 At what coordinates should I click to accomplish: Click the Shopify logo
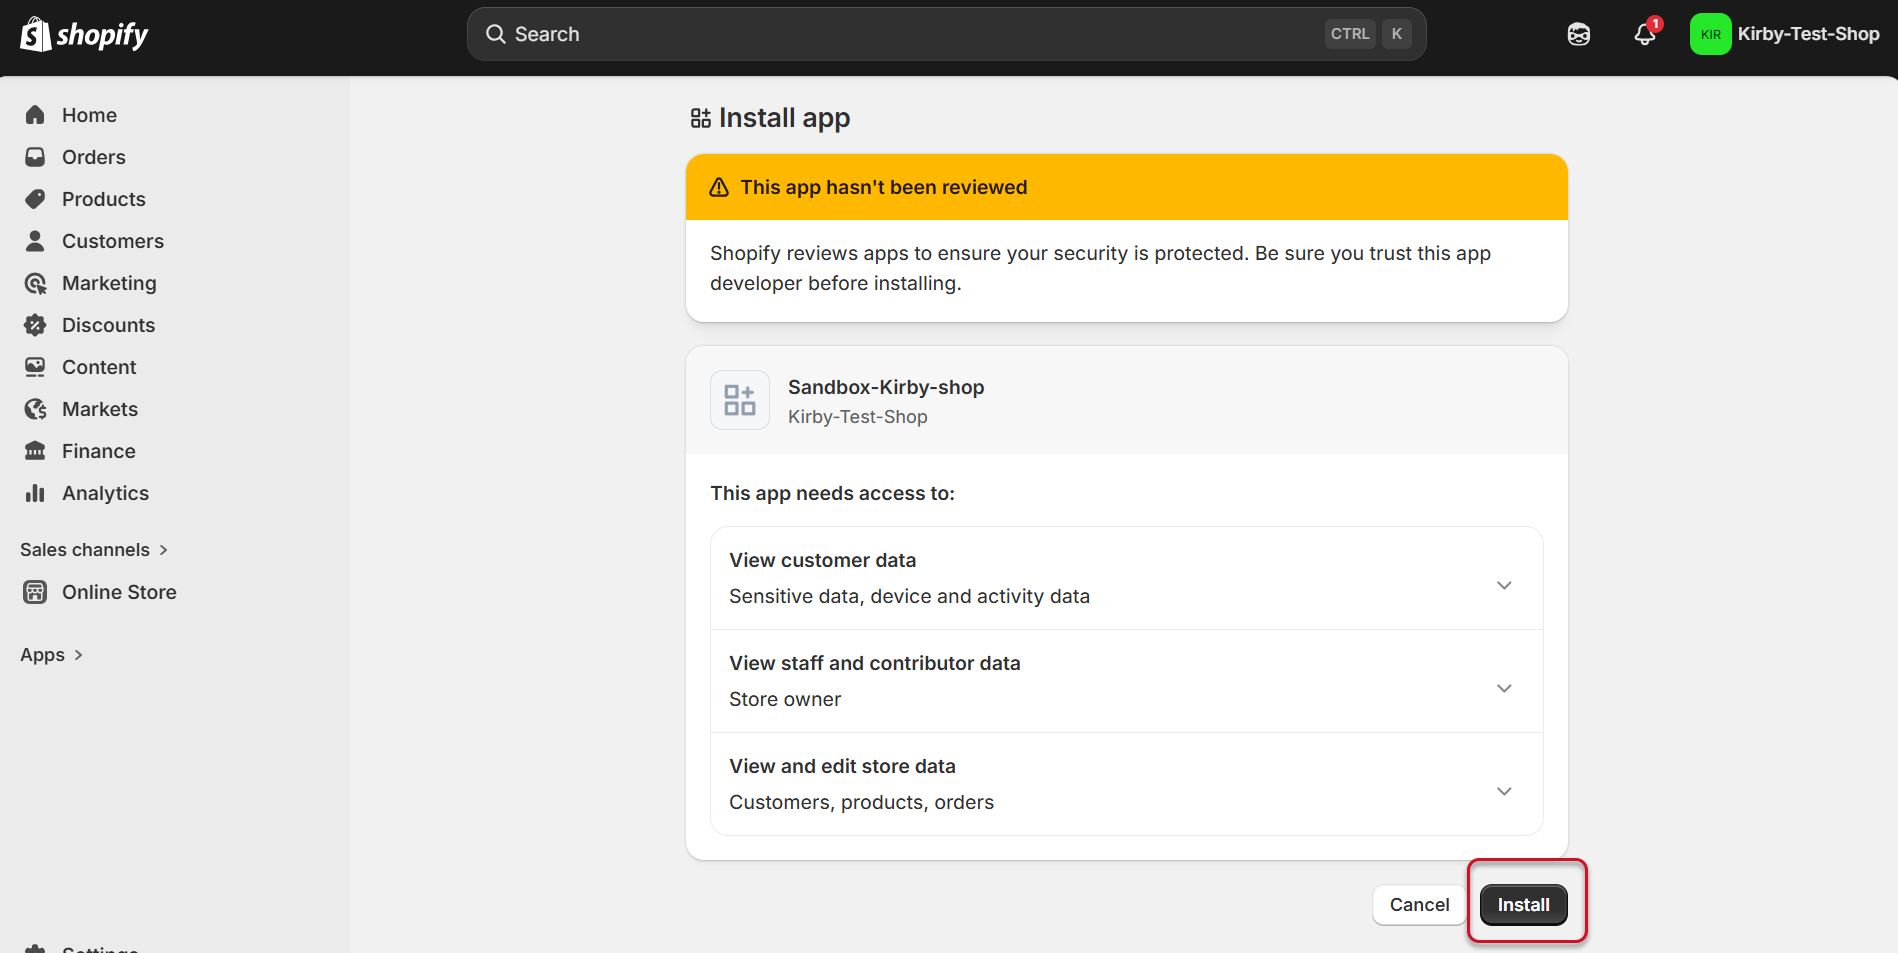(84, 35)
